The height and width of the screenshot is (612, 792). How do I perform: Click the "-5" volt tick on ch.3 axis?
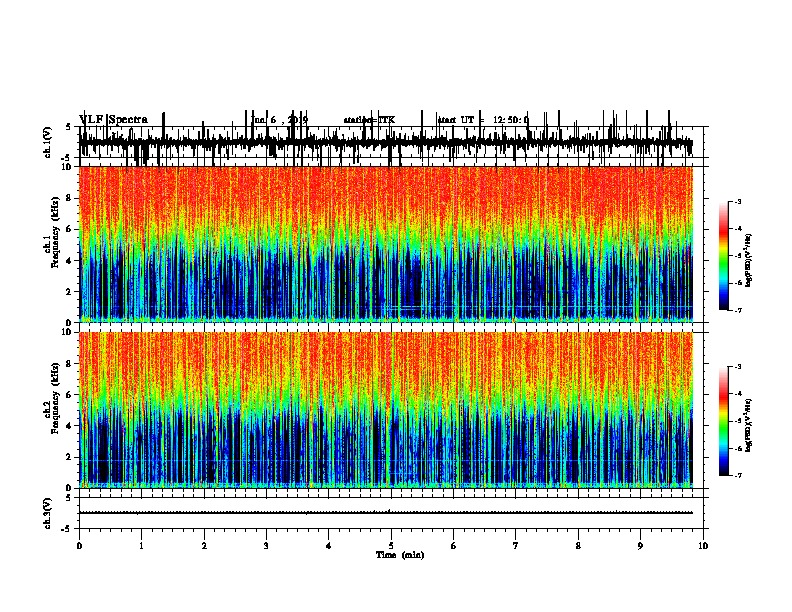tap(67, 530)
